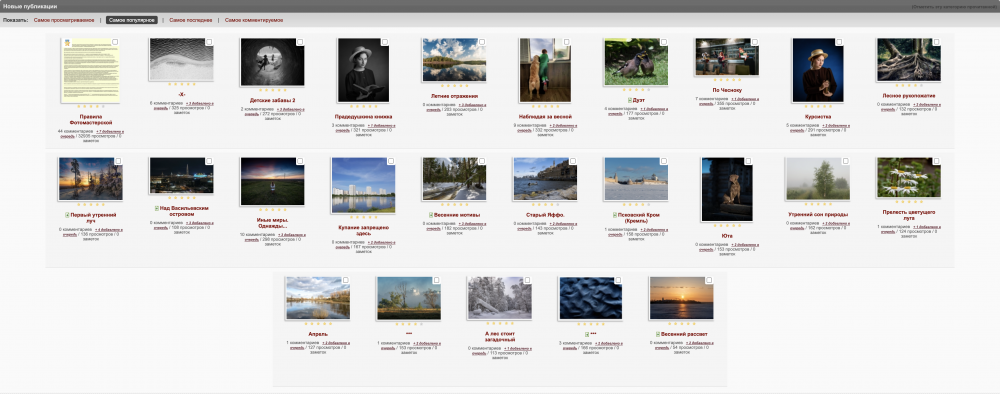Check the box on Детские забавы 2

tap(300, 42)
